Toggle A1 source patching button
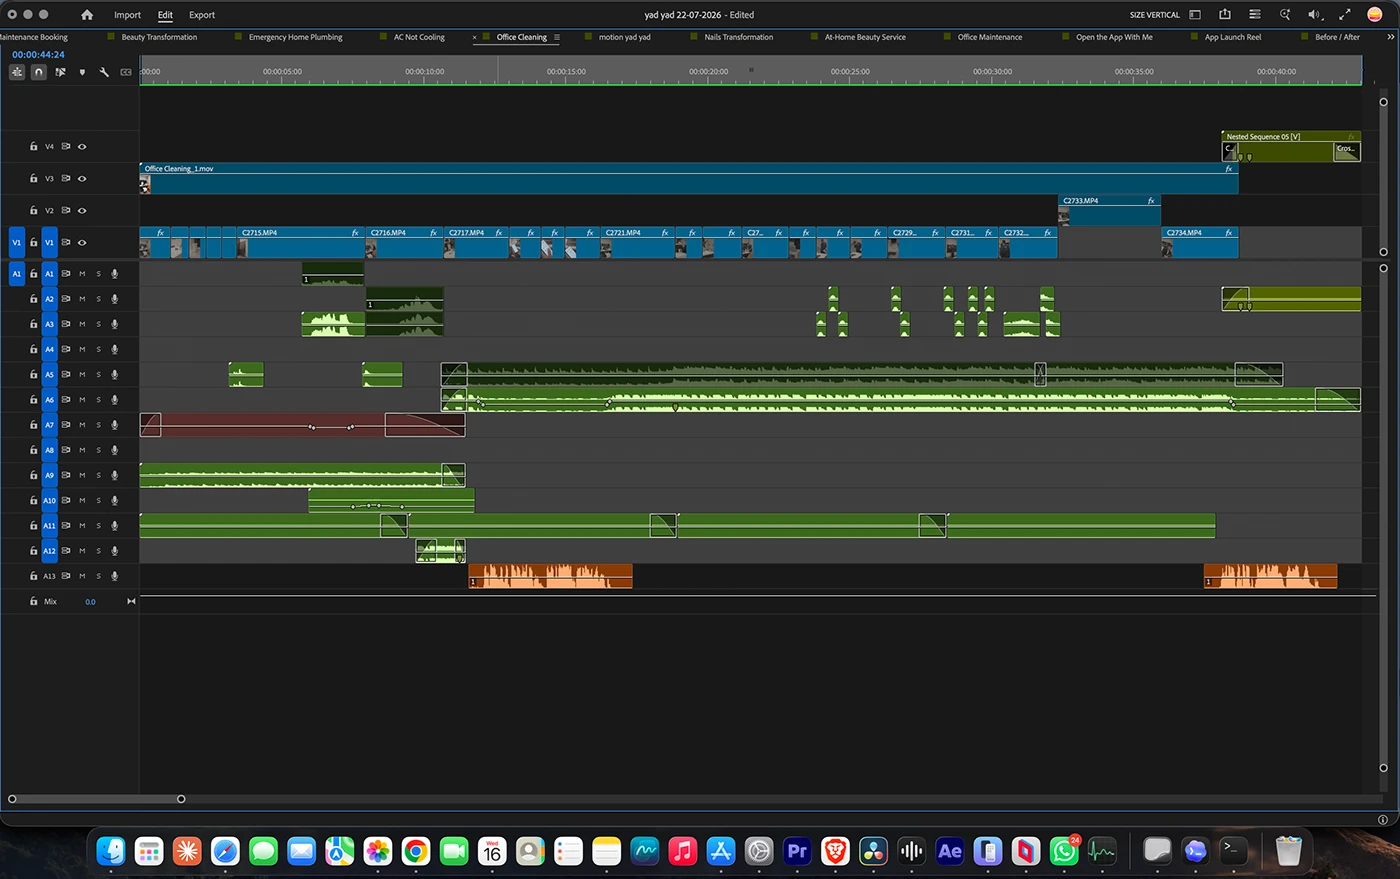 (16, 274)
